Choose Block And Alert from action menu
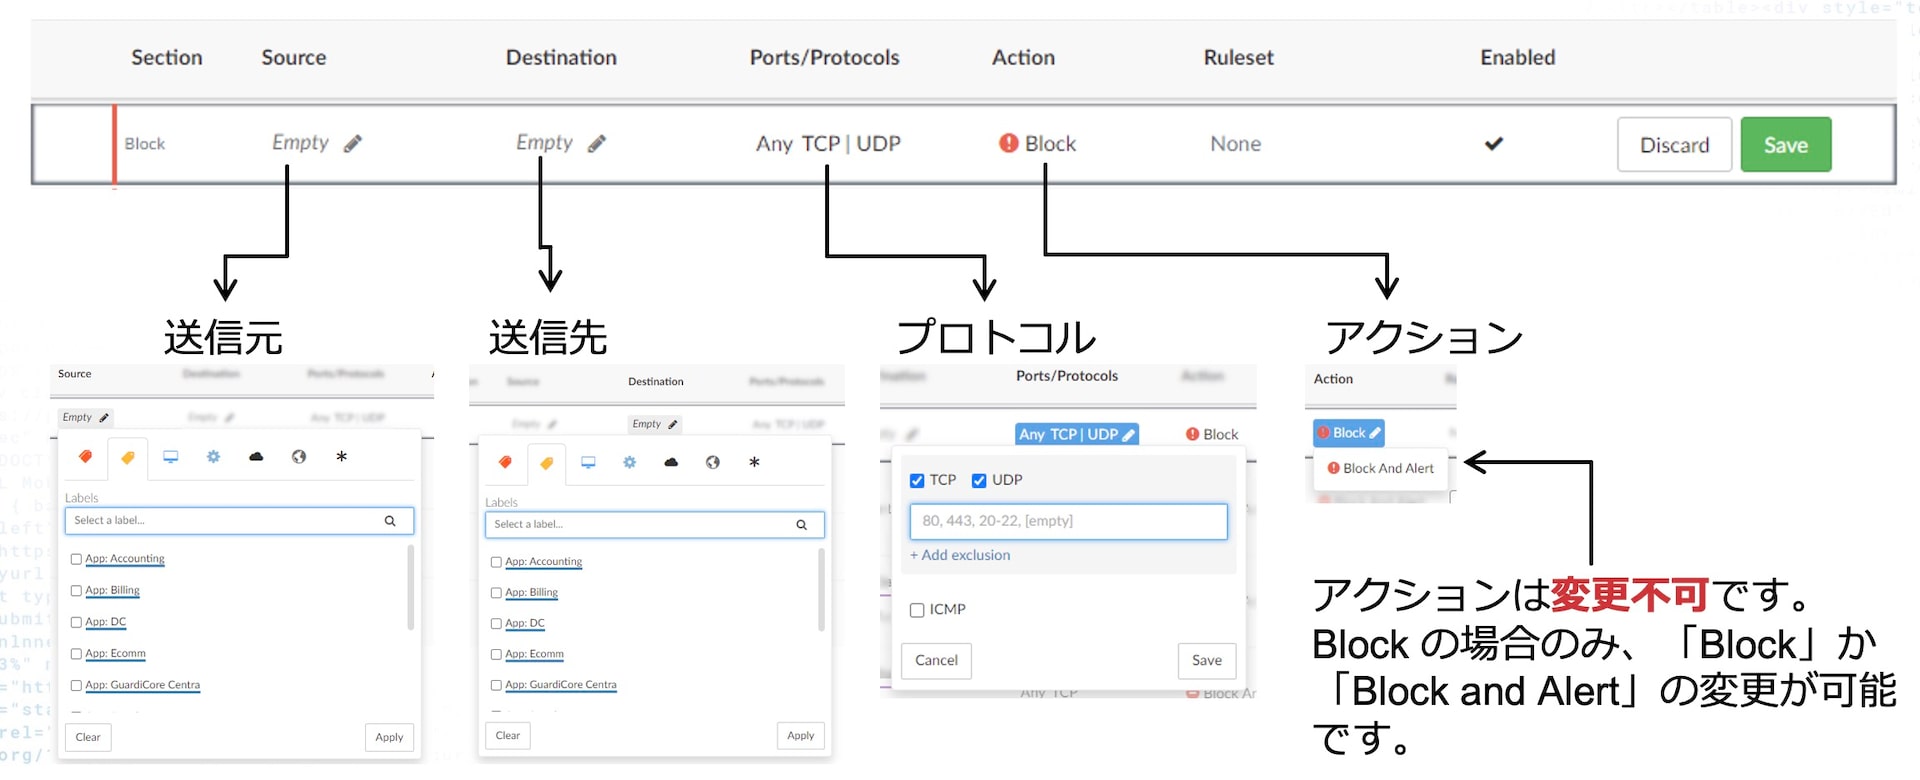This screenshot has height=780, width=1920. coord(1380,468)
